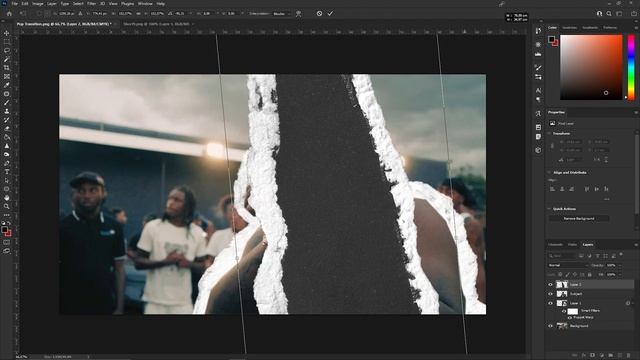Hide the Subject layer eye icon
This screenshot has height=360, width=640.
(x=550, y=294)
